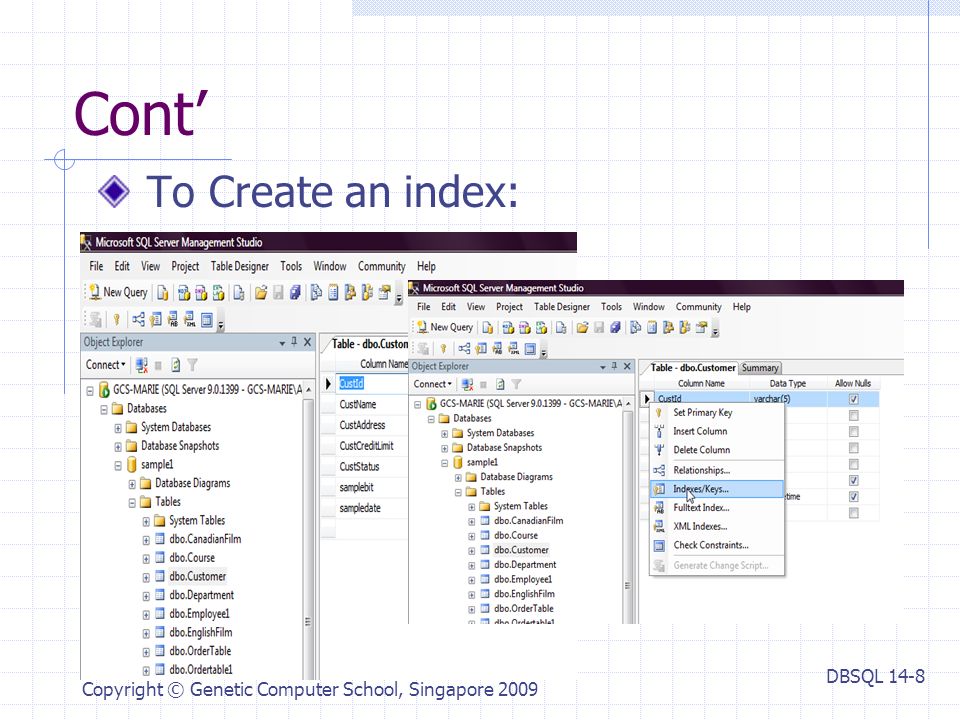Switch to the Summary tab in right window
Screen dimensions: 960x720
coord(760,368)
